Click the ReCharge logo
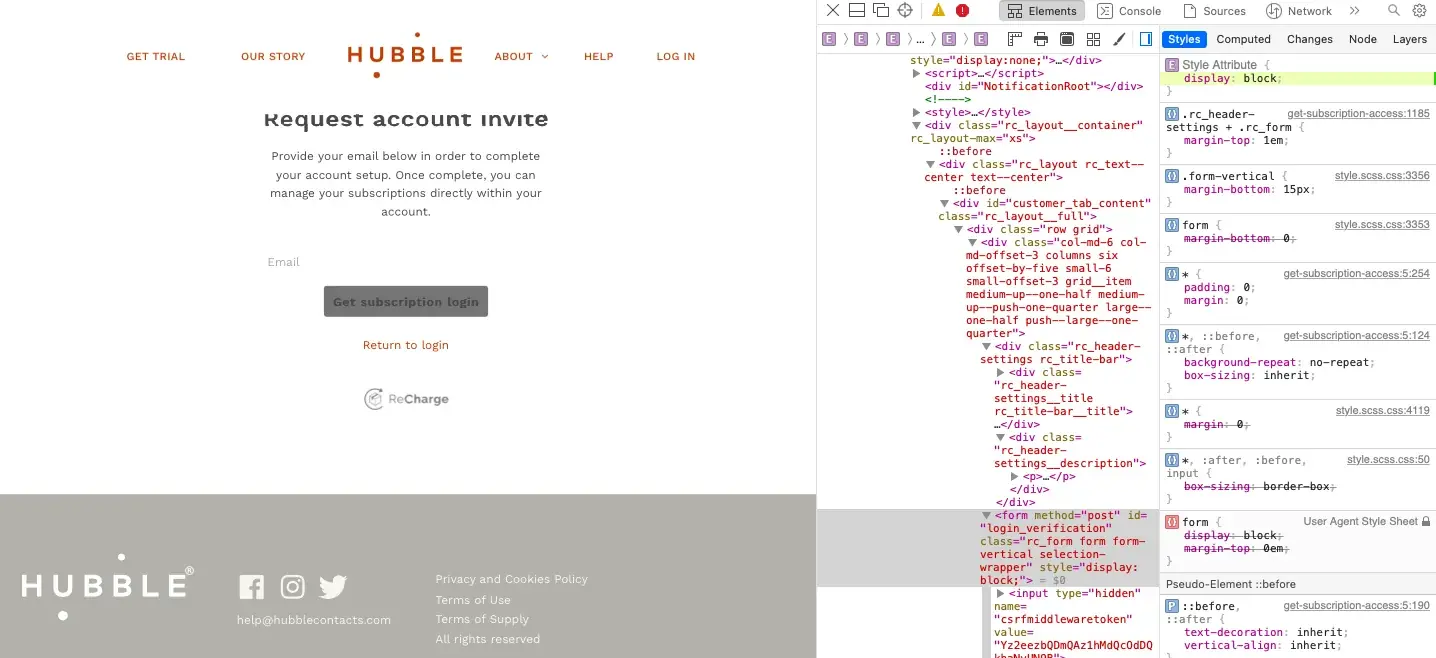 [406, 399]
